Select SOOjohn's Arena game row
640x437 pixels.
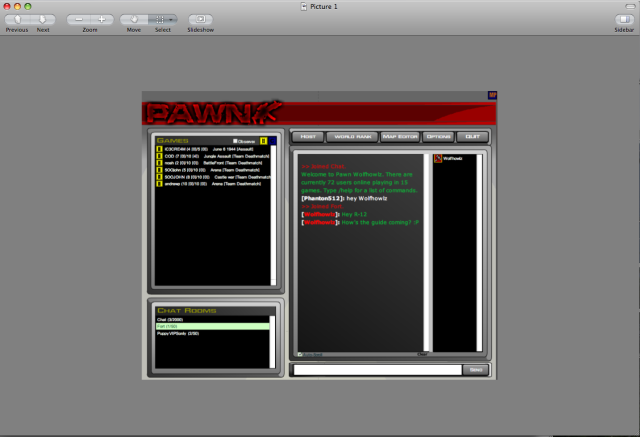click(x=213, y=170)
